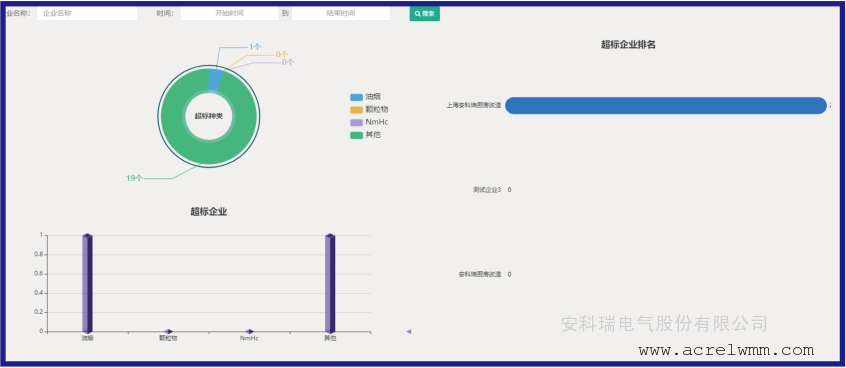
Task: Open the end time picker field
Action: (340, 13)
